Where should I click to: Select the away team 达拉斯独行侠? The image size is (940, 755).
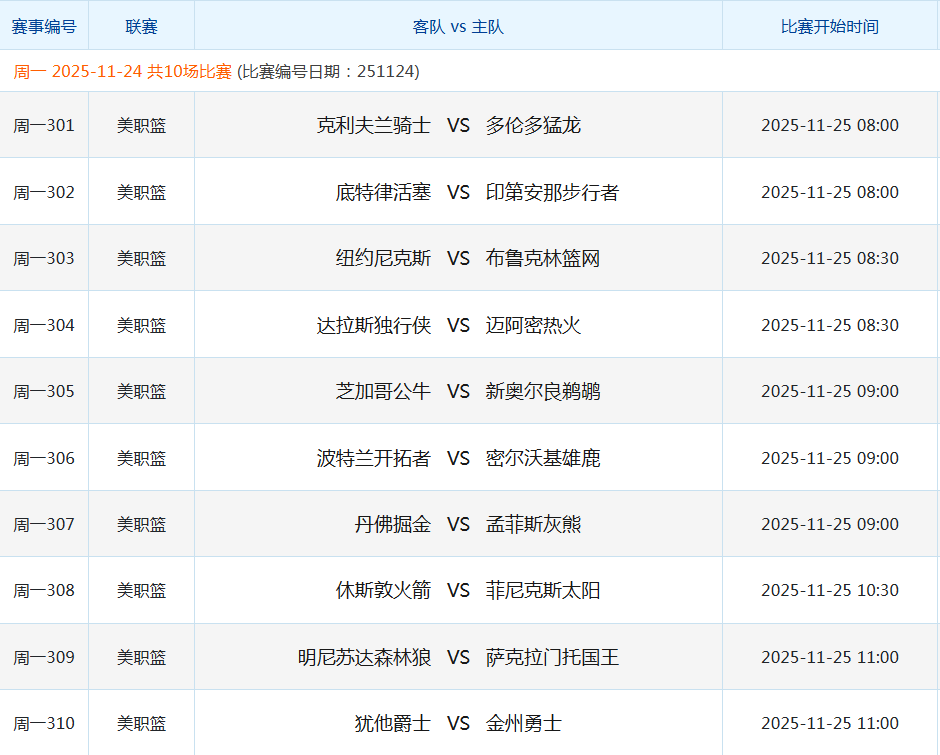pos(373,325)
